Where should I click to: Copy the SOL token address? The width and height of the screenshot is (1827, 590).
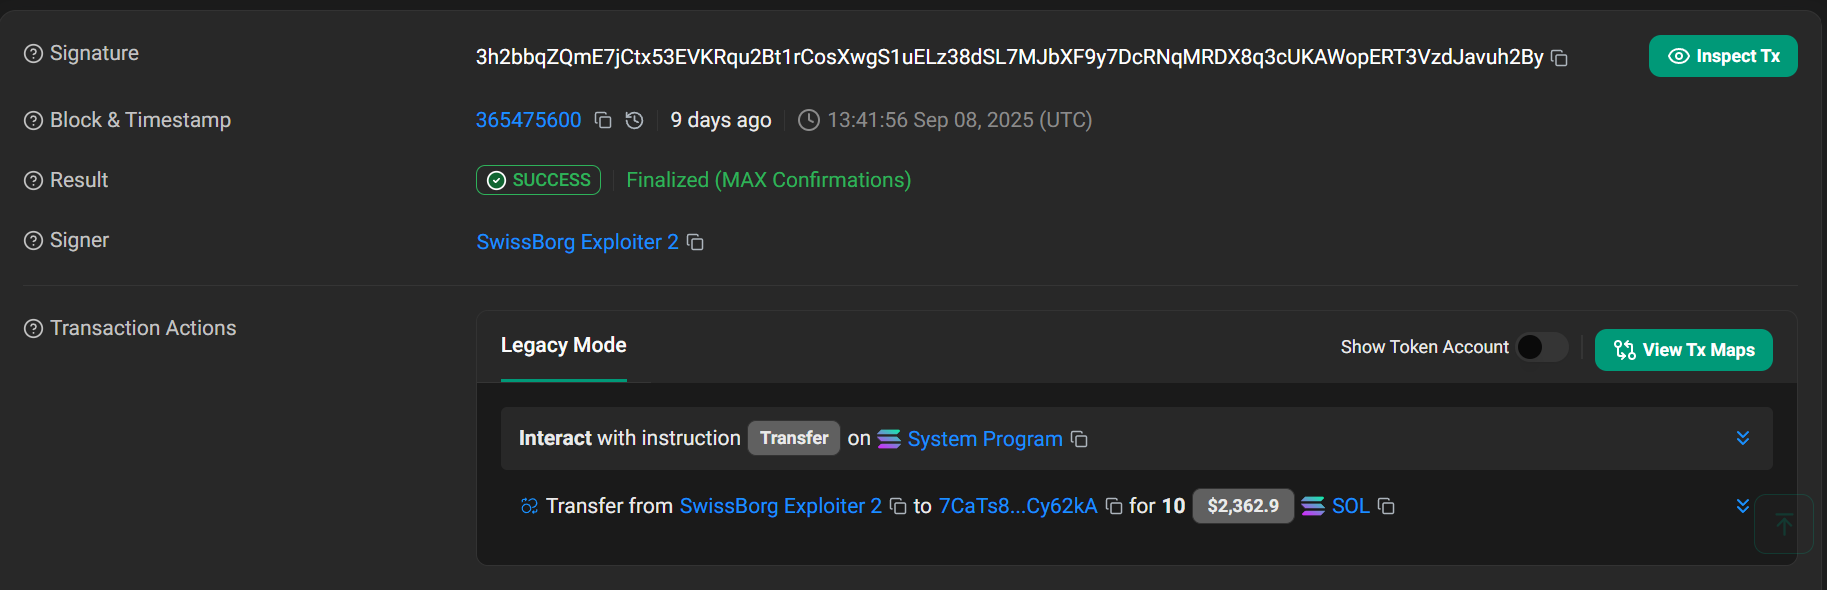[1386, 506]
